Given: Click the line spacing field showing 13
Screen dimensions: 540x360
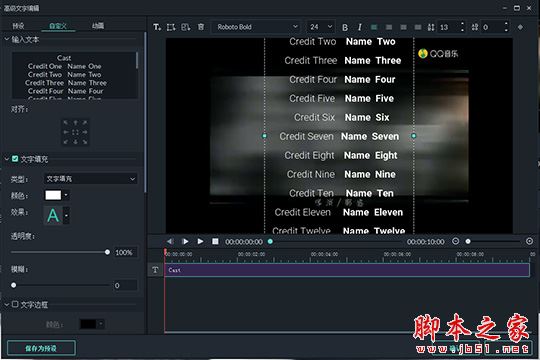Looking at the screenshot, I should point(448,27).
